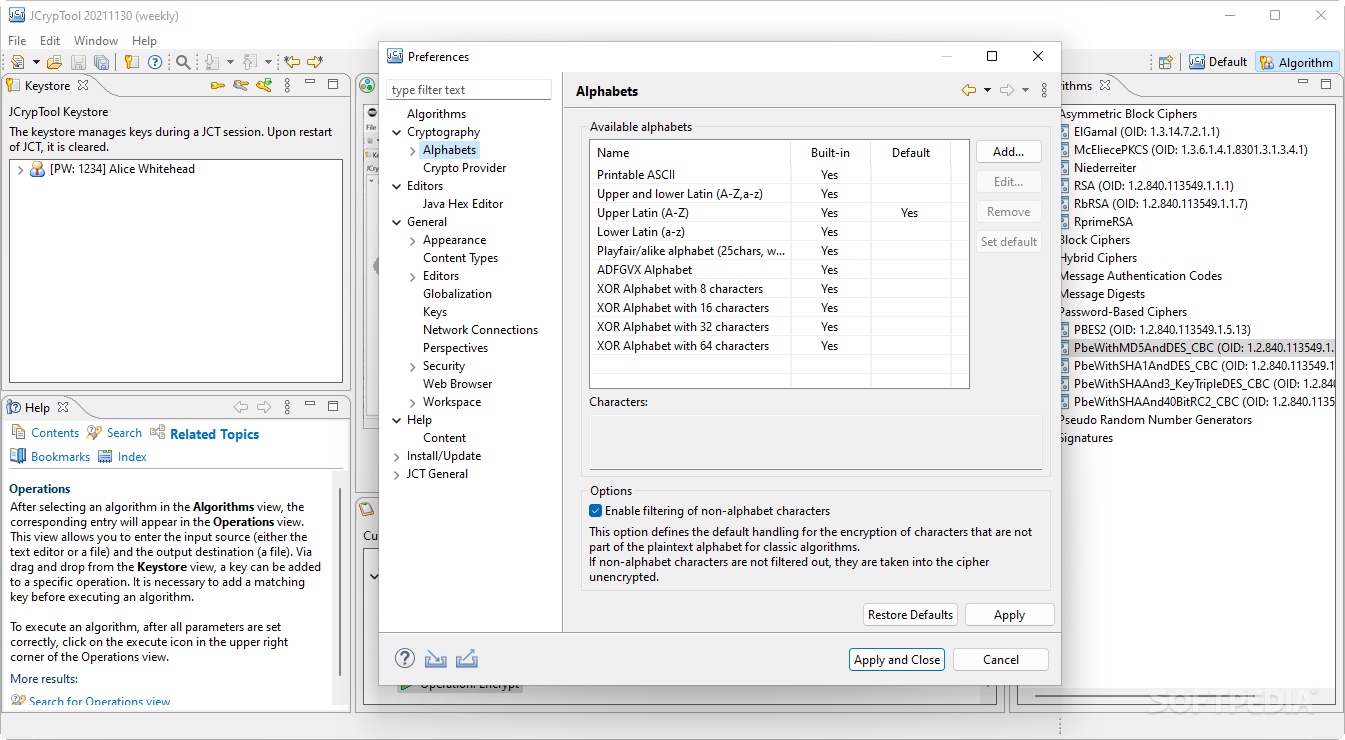Open the Bookmarks help link
Image resolution: width=1345 pixels, height=740 pixels.
pos(60,456)
